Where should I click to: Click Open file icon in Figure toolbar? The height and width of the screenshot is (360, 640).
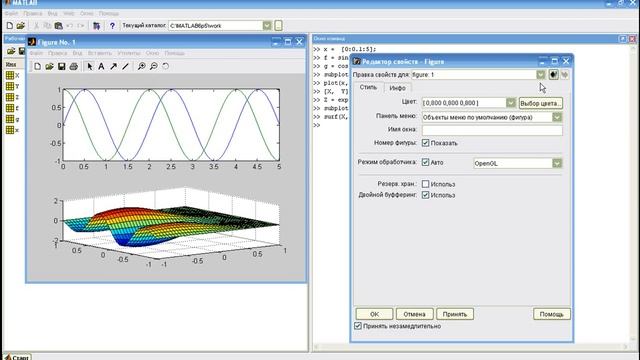click(x=49, y=66)
